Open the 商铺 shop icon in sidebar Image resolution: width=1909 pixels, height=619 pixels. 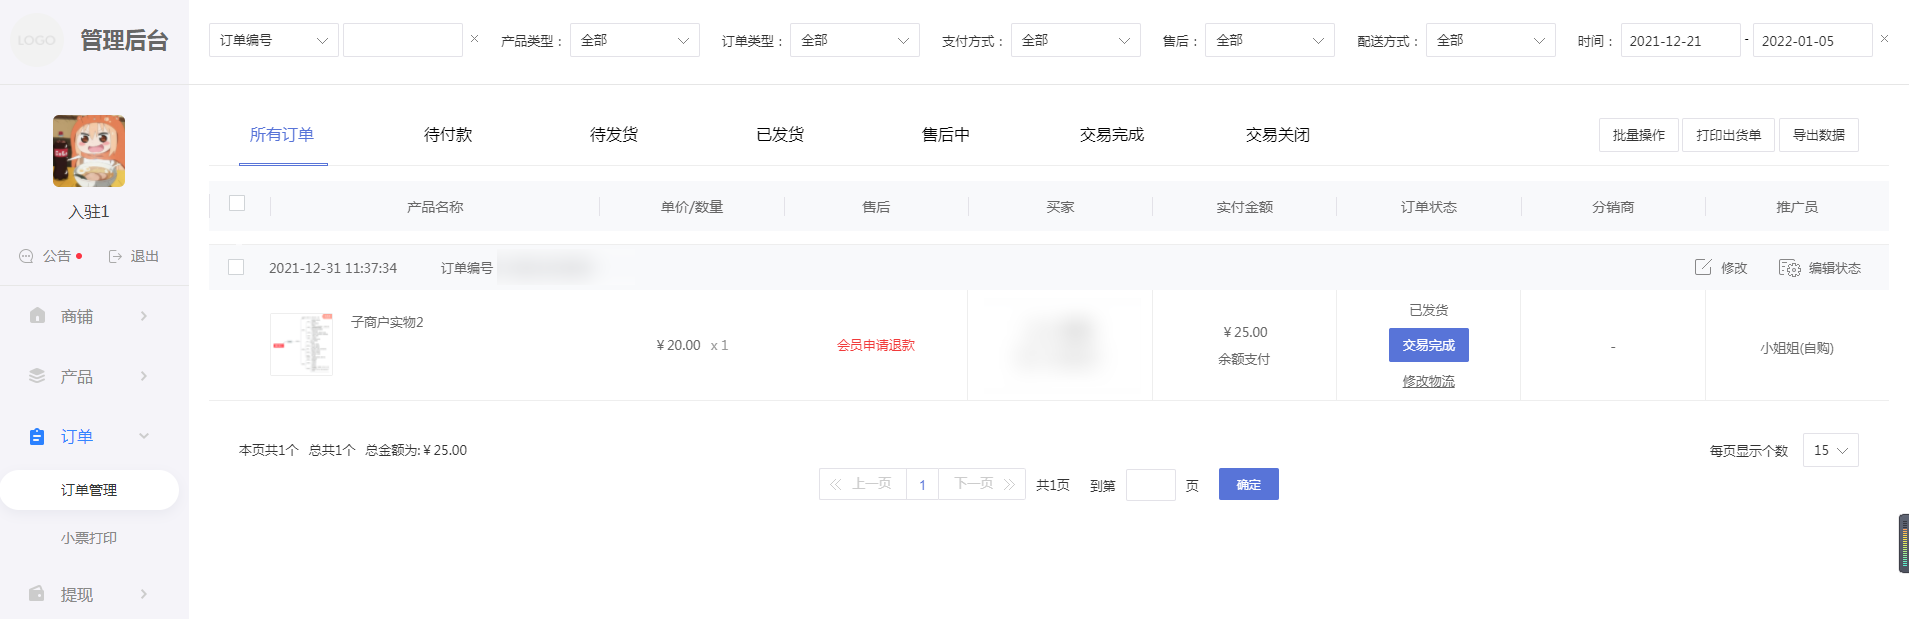(x=37, y=316)
